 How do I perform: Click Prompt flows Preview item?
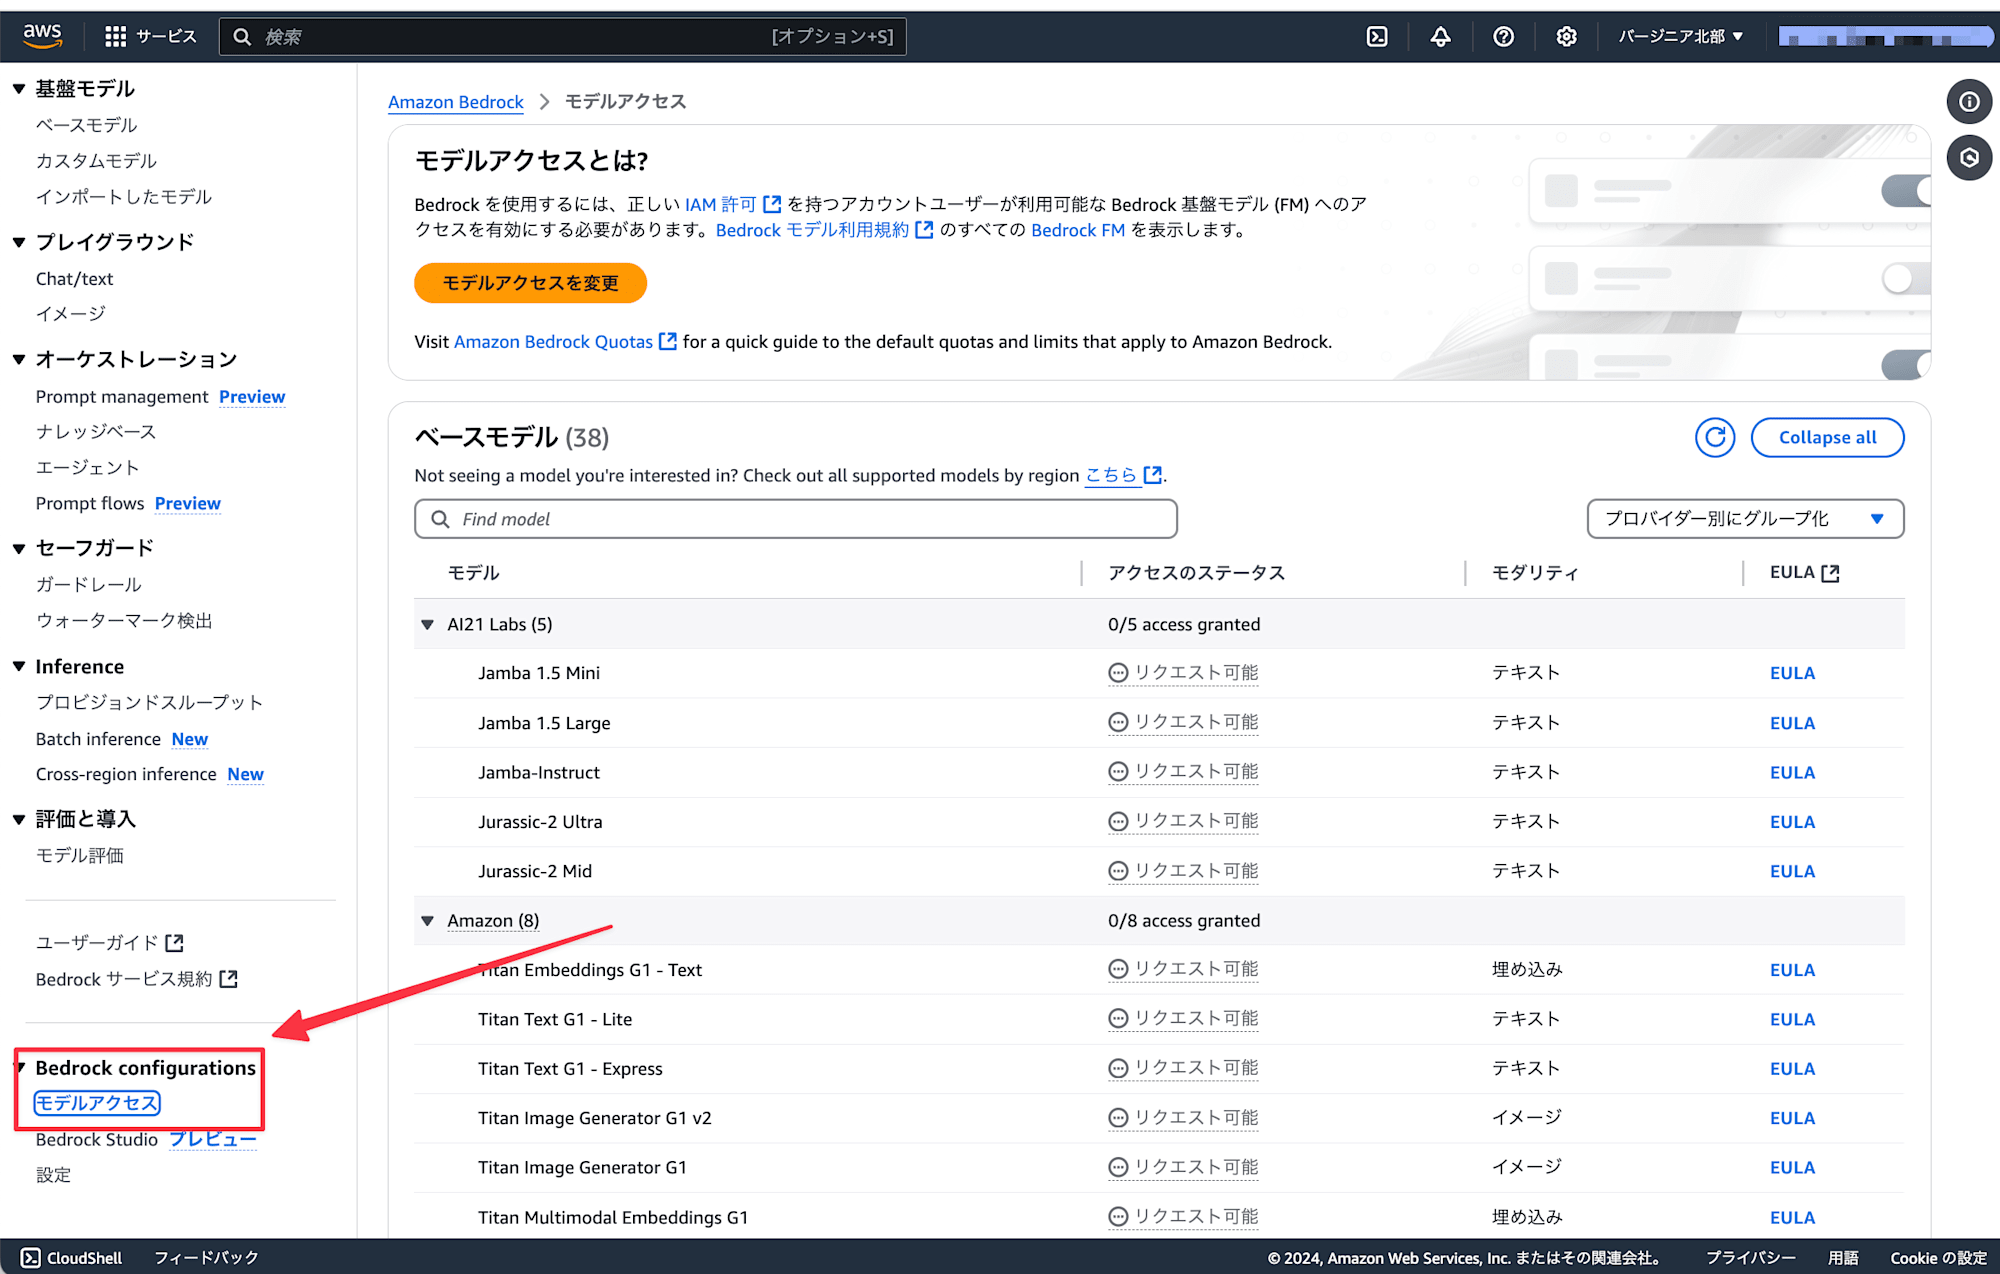[128, 503]
